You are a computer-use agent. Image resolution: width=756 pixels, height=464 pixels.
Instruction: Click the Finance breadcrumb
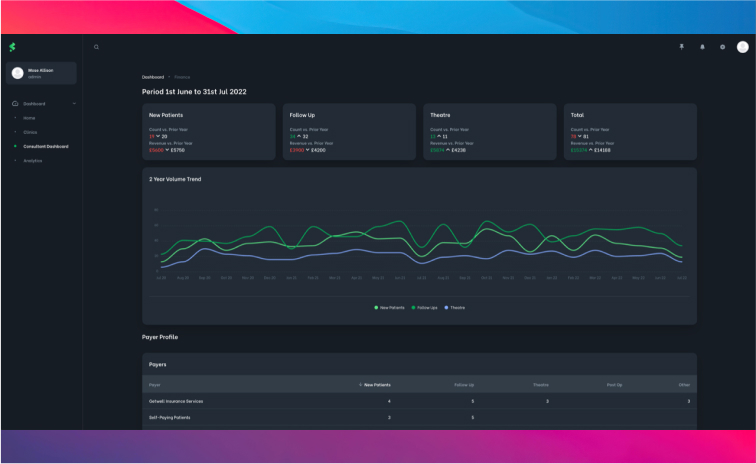tap(182, 77)
